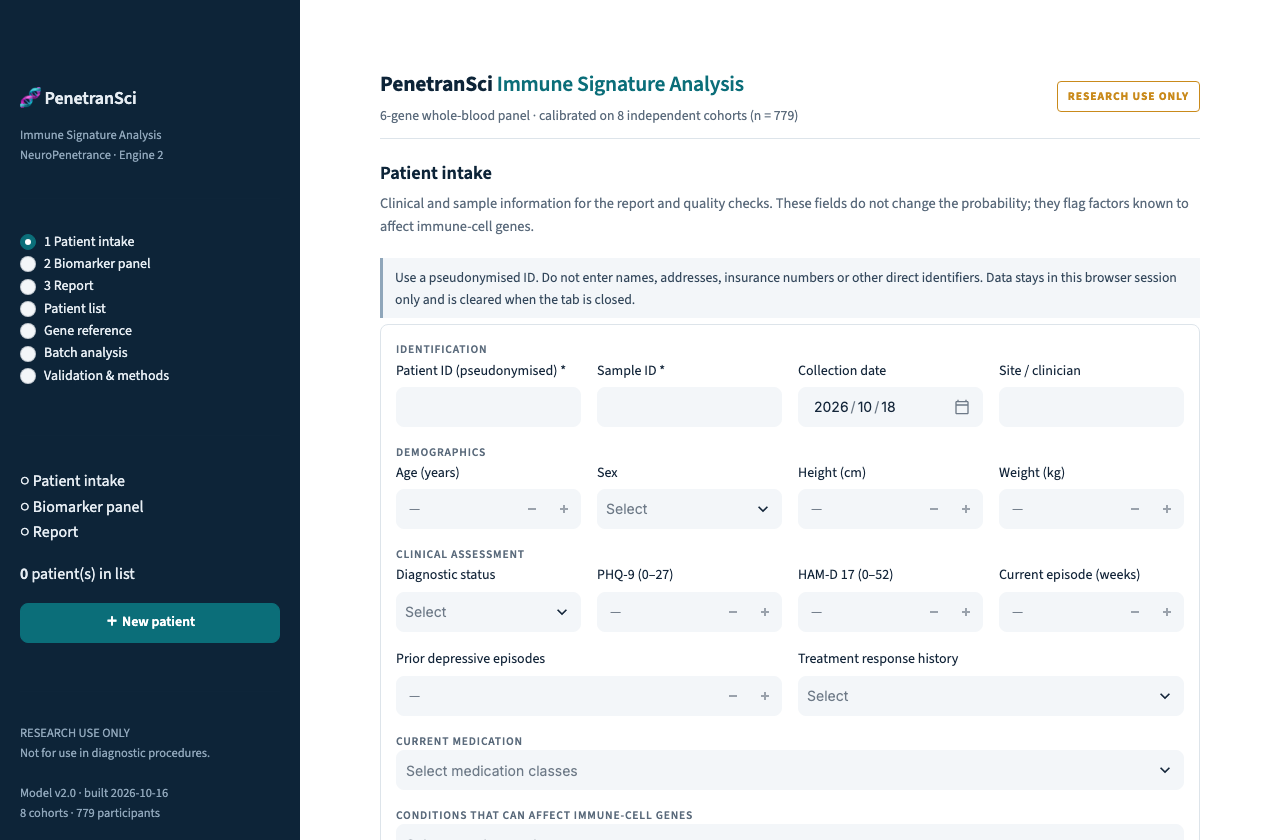Decrease Age (years) with minus icon

(532, 509)
